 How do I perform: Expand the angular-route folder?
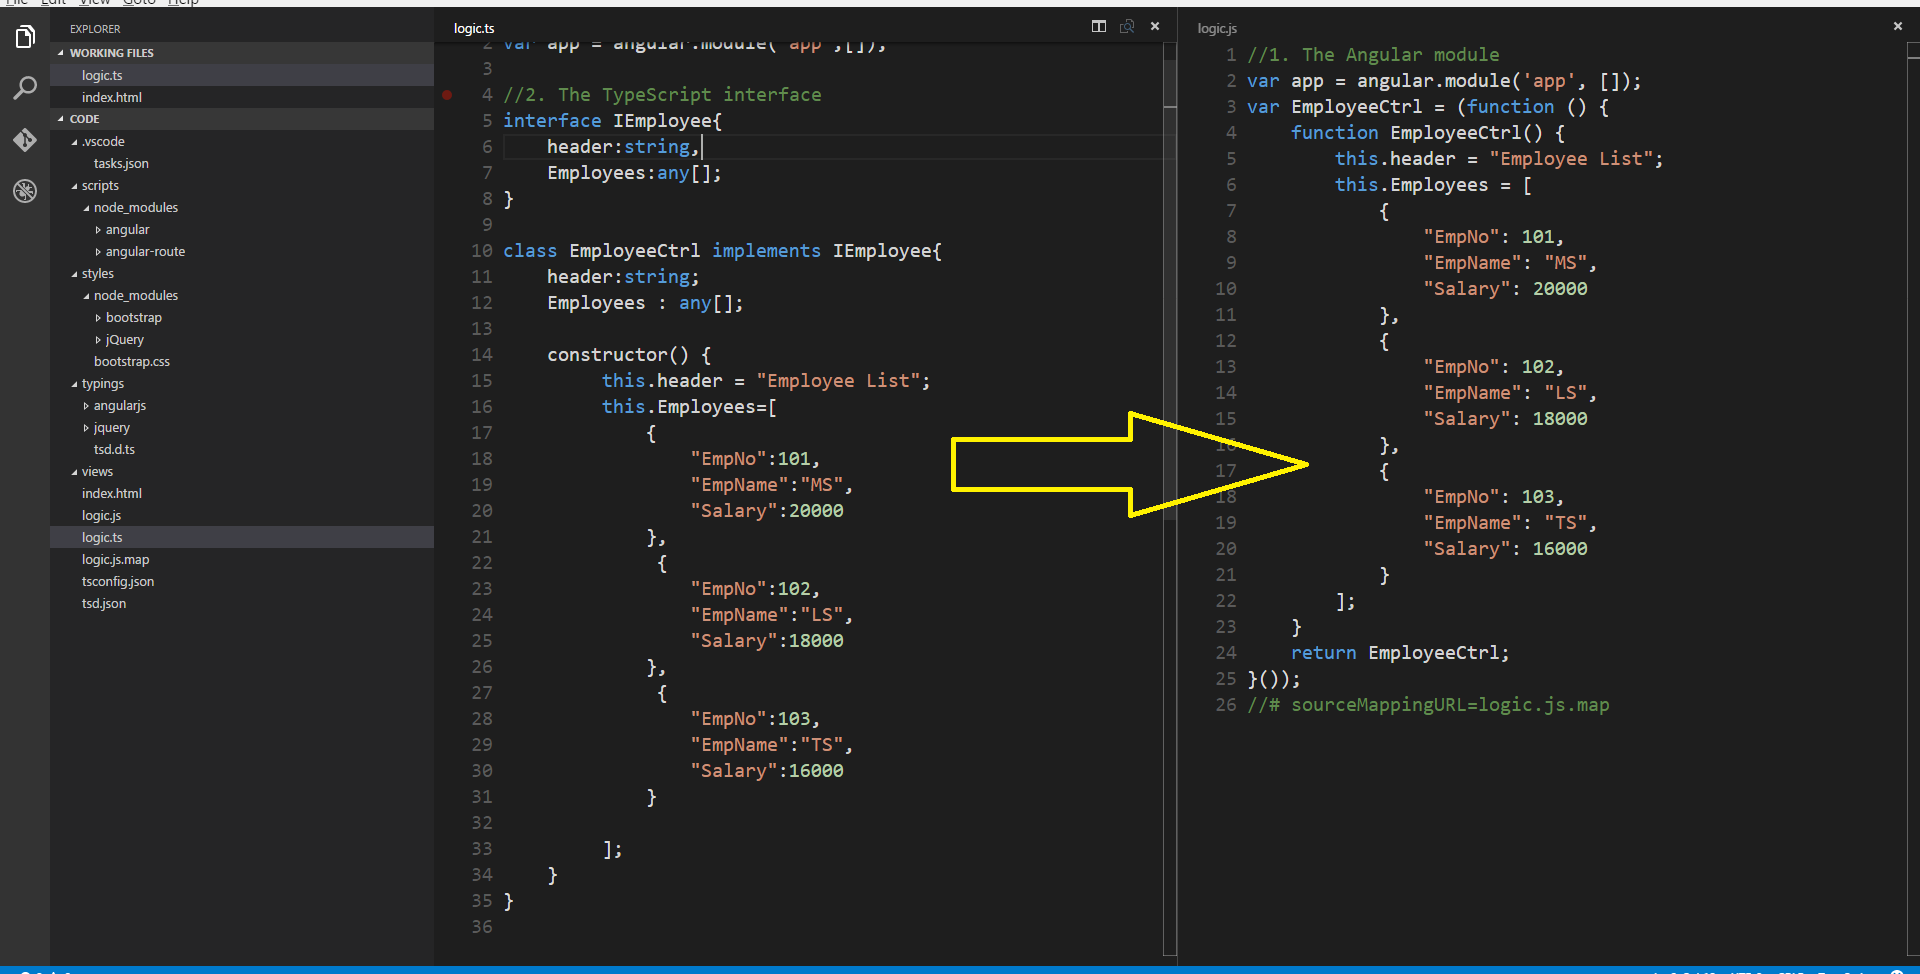(x=99, y=252)
